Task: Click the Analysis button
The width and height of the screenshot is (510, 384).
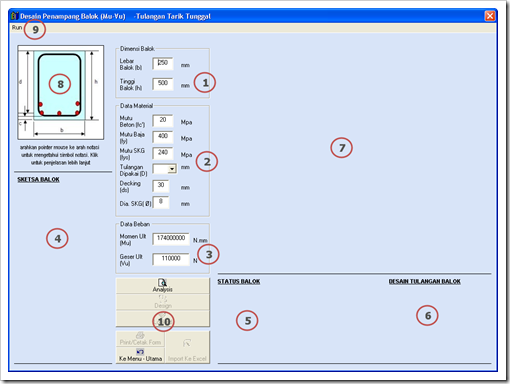Action: click(x=163, y=286)
